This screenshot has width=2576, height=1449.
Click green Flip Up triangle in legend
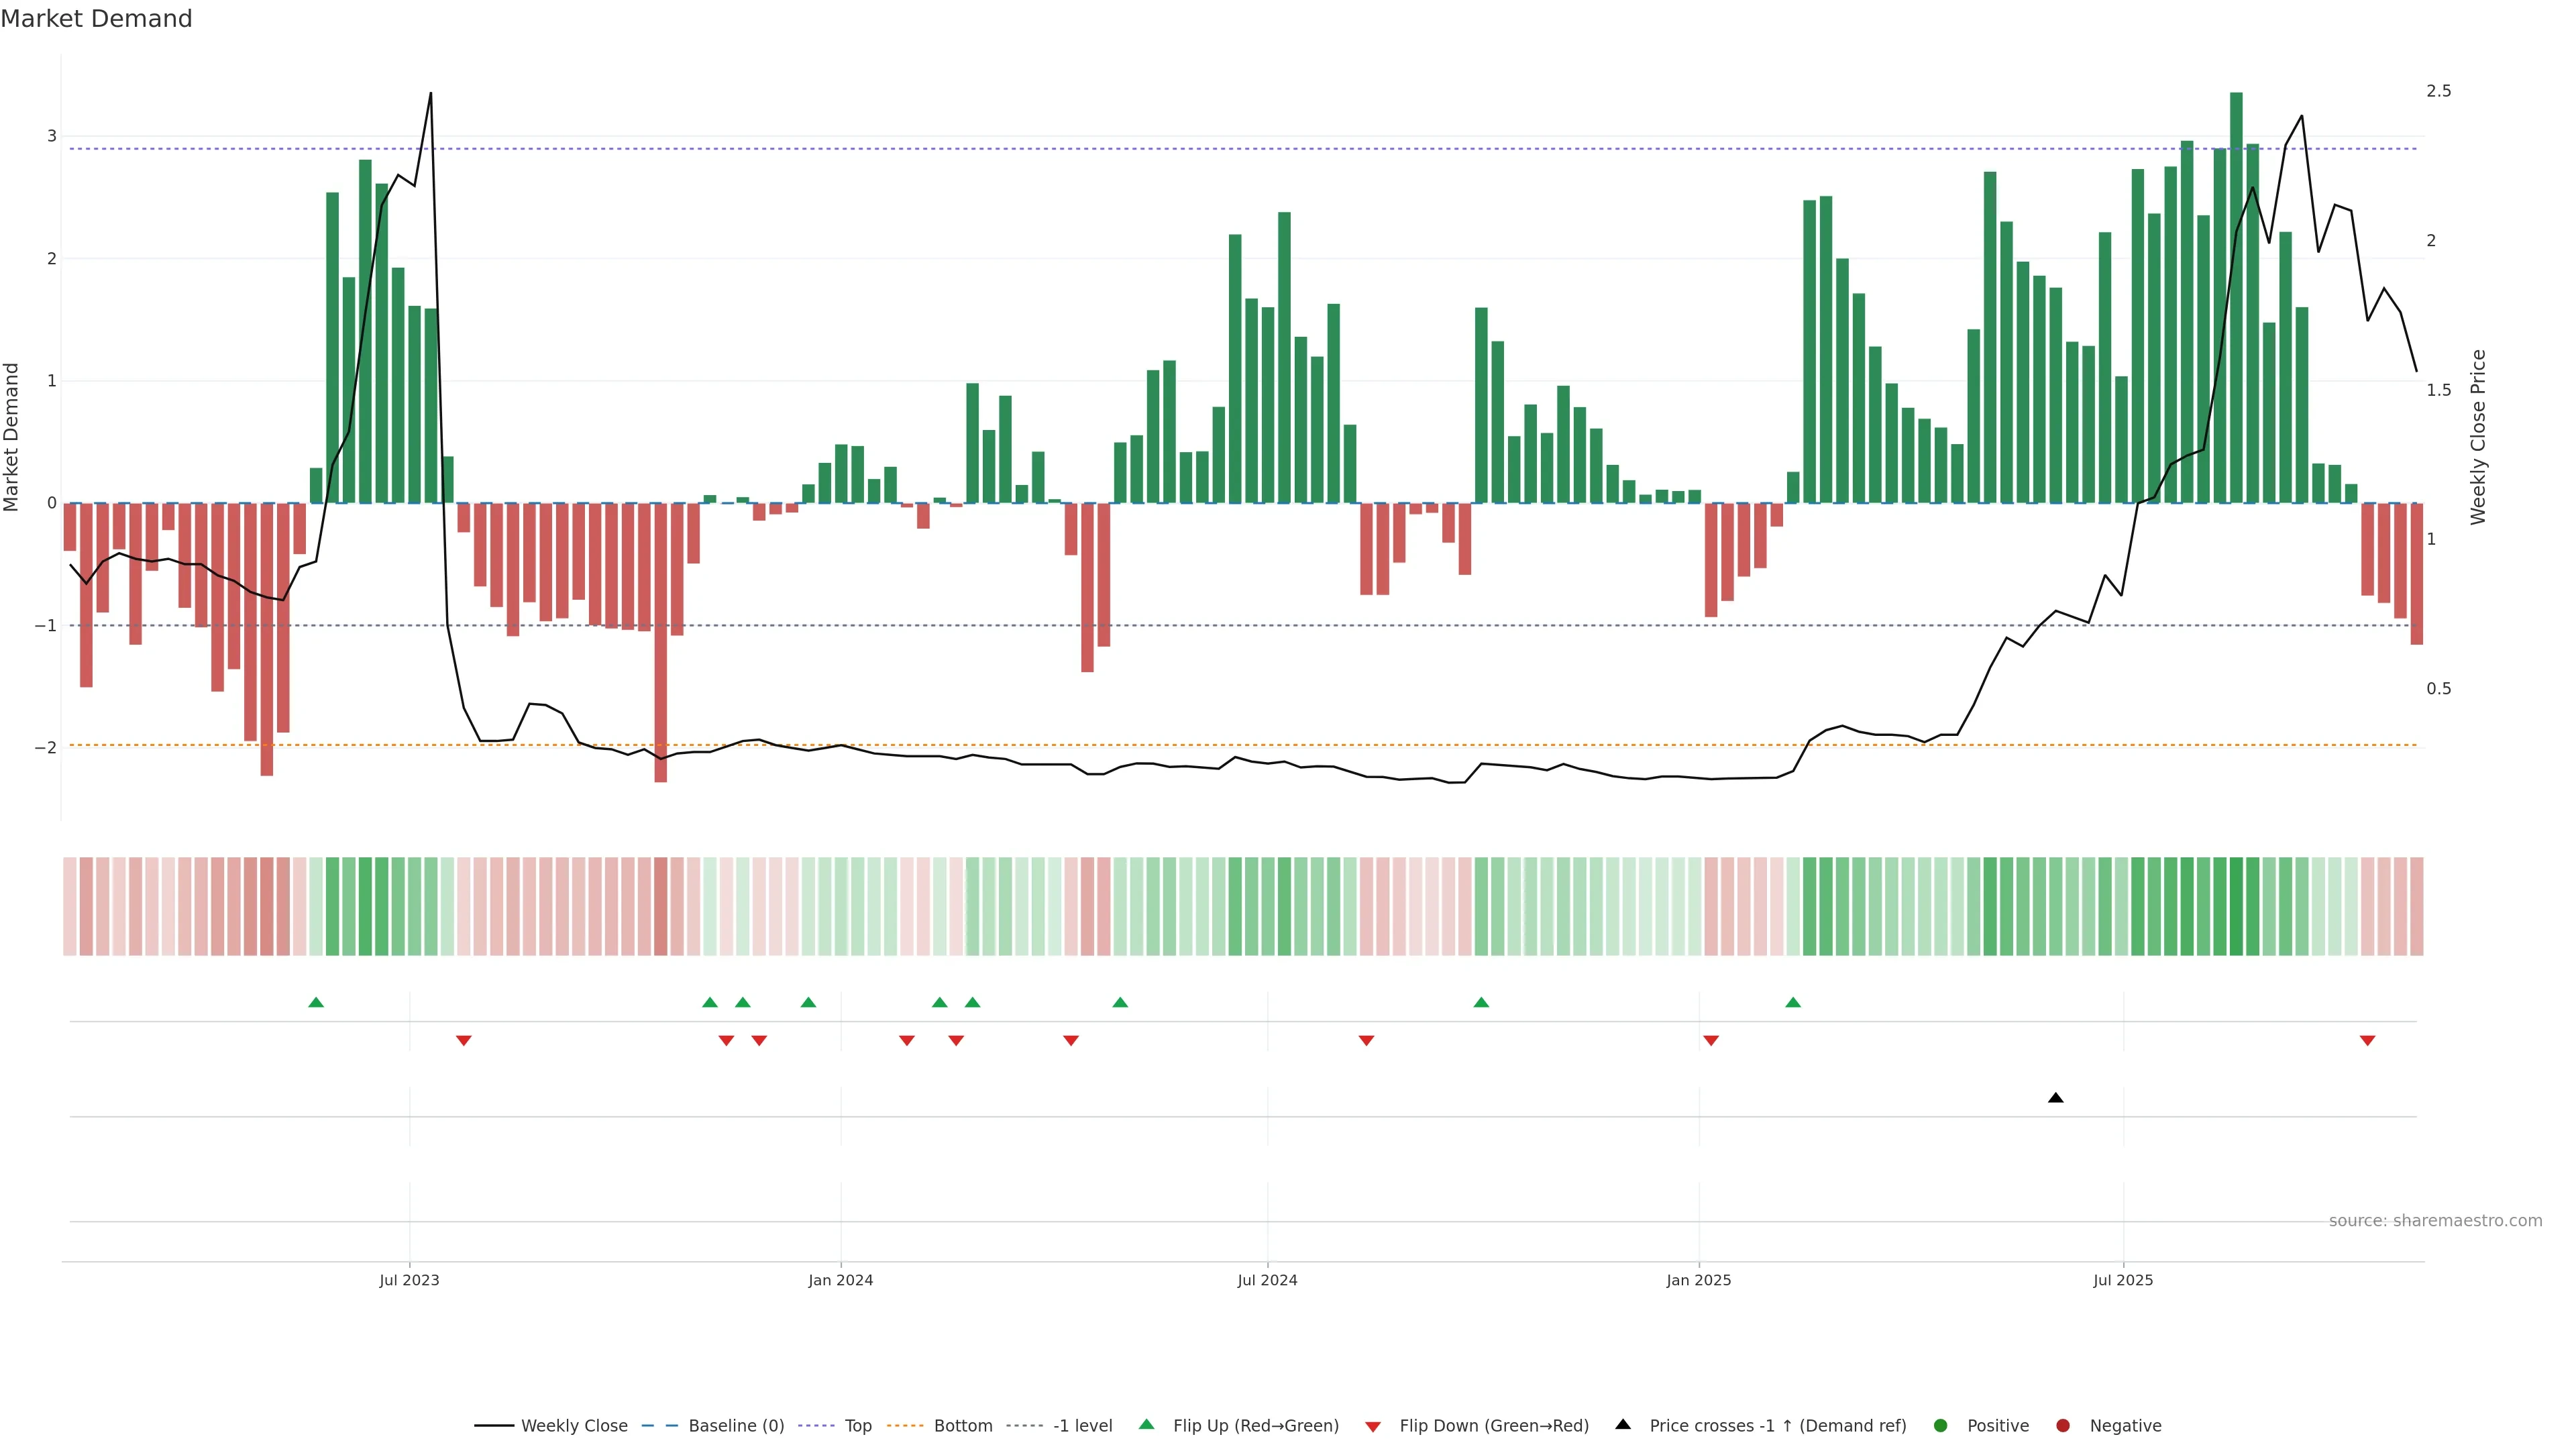point(1147,1425)
